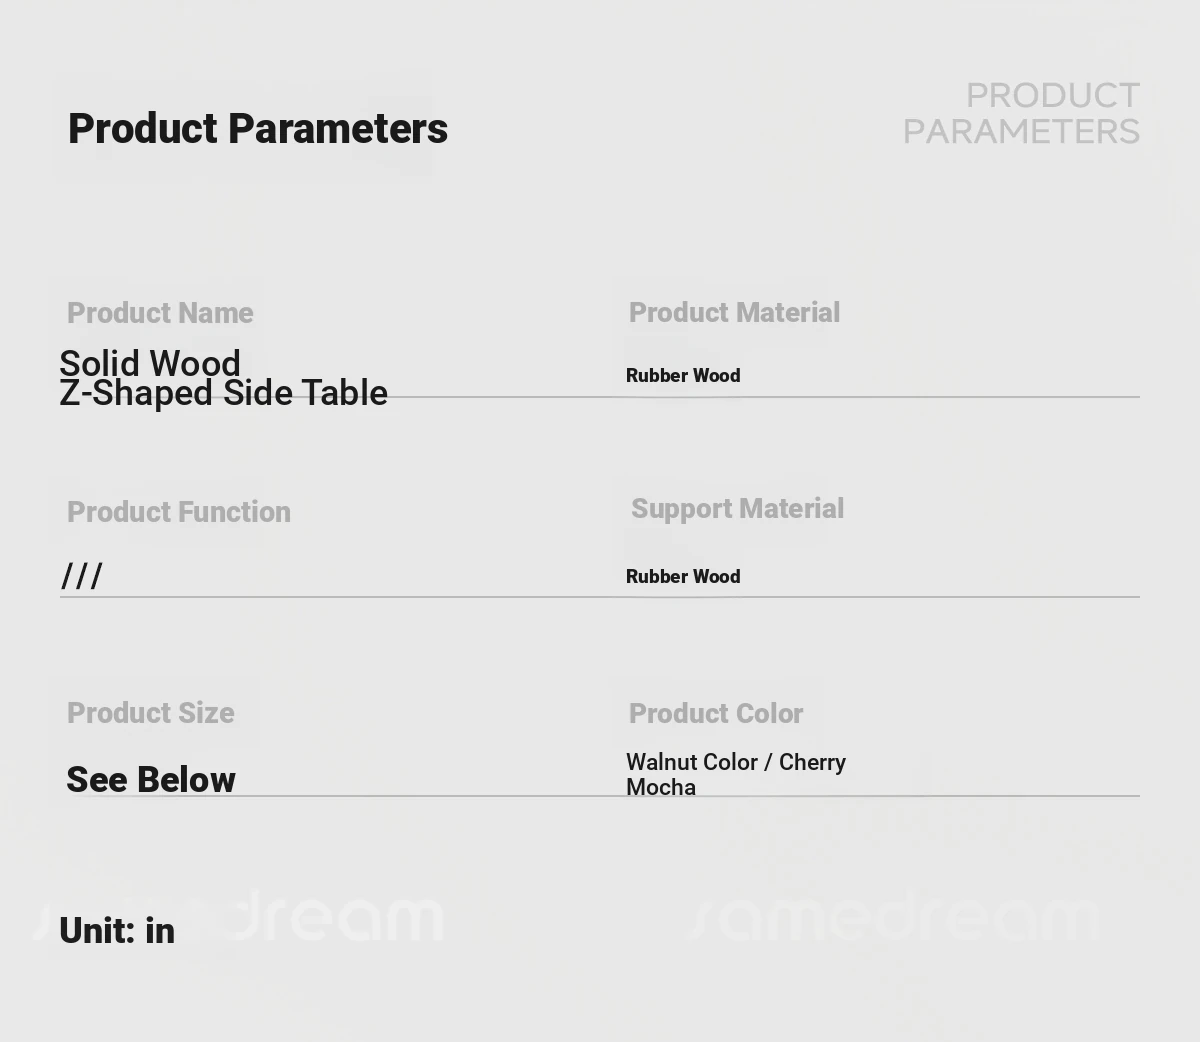Select the Product Size label
The height and width of the screenshot is (1042, 1200).
[x=151, y=713]
